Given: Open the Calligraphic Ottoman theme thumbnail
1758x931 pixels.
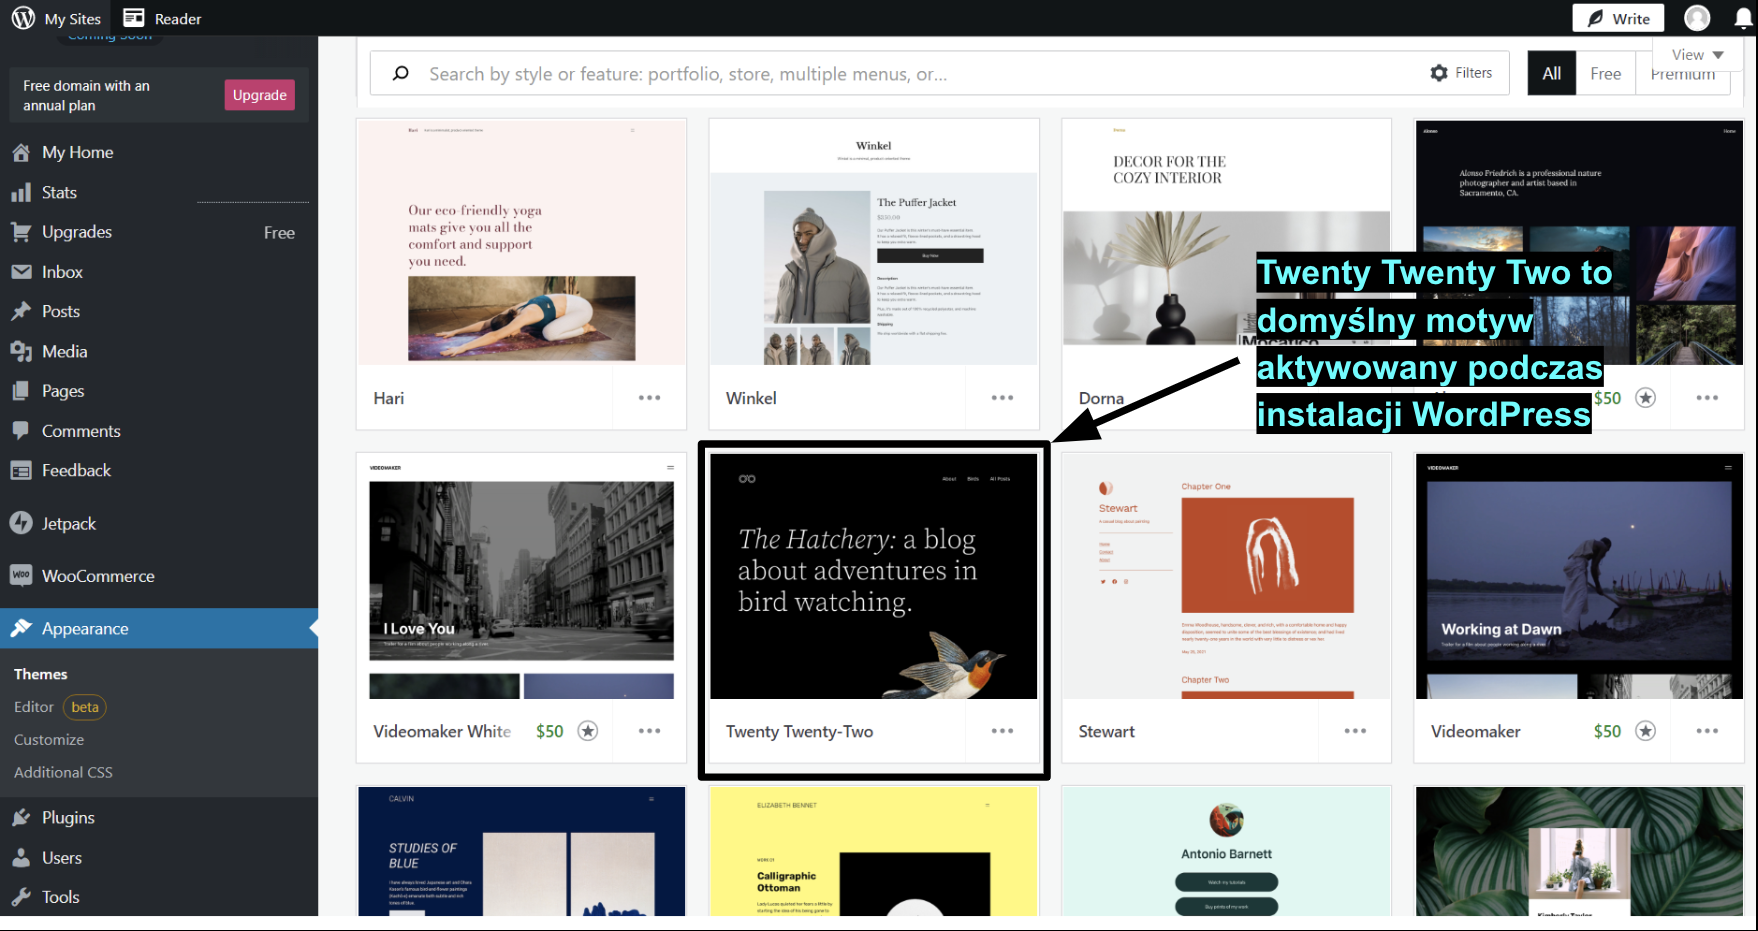Looking at the screenshot, I should (874, 851).
